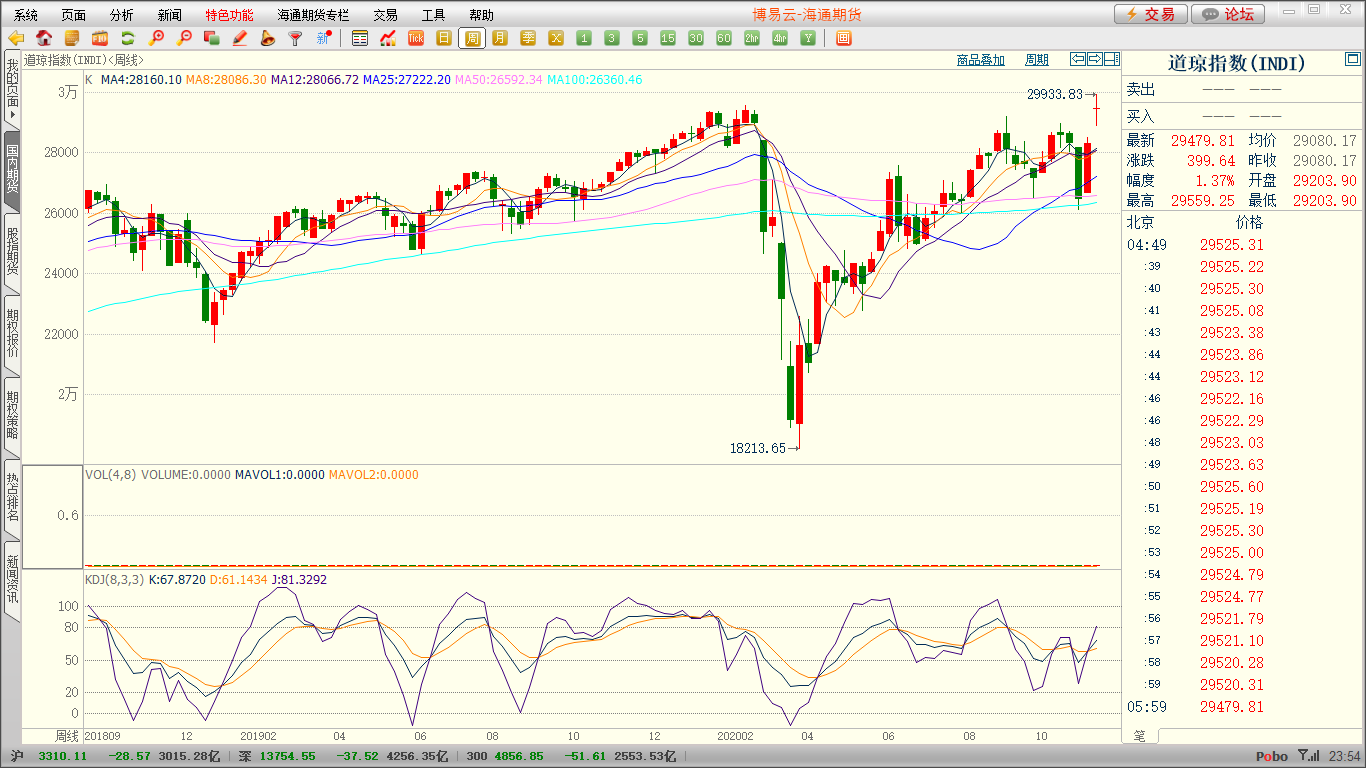Click the 新 news icon
Image resolution: width=1366 pixels, height=768 pixels.
323,38
